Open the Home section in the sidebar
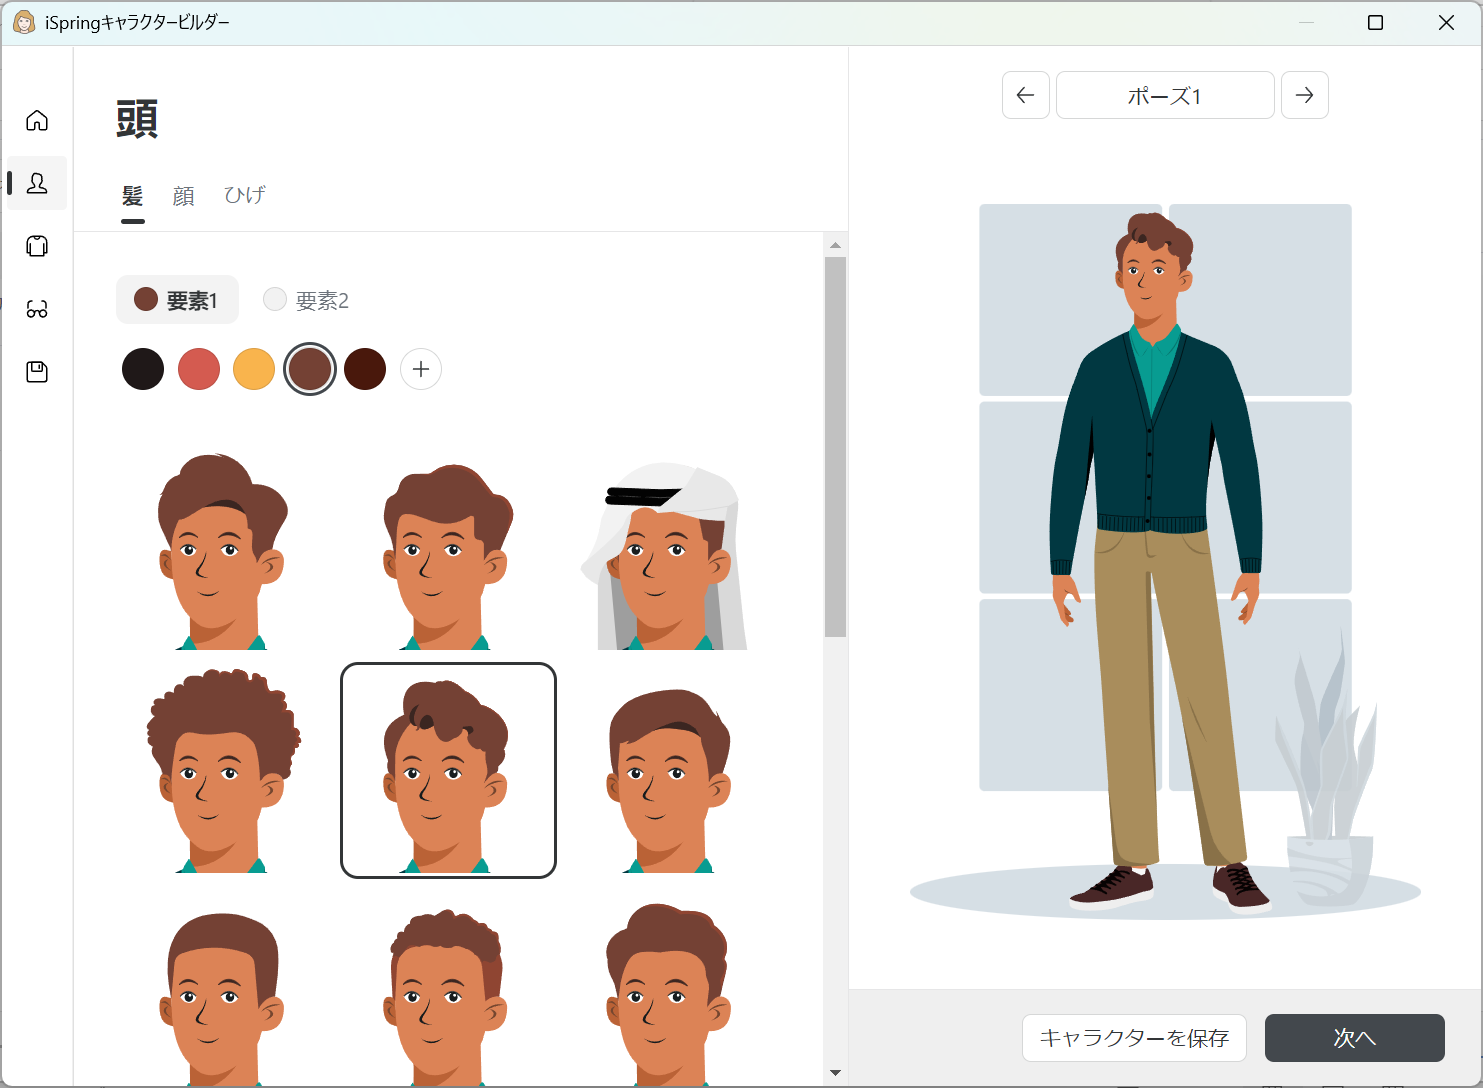The image size is (1483, 1088). [x=37, y=120]
